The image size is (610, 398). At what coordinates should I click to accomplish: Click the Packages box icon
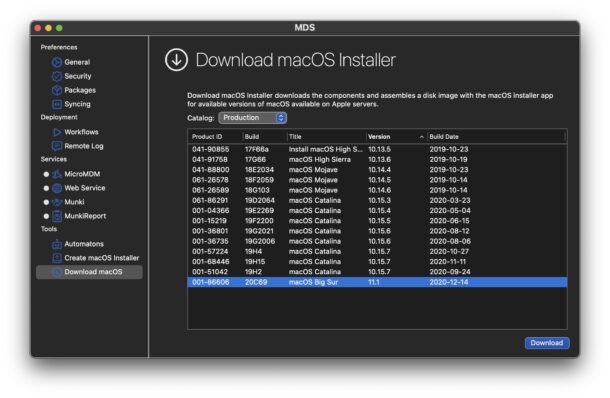(57, 90)
